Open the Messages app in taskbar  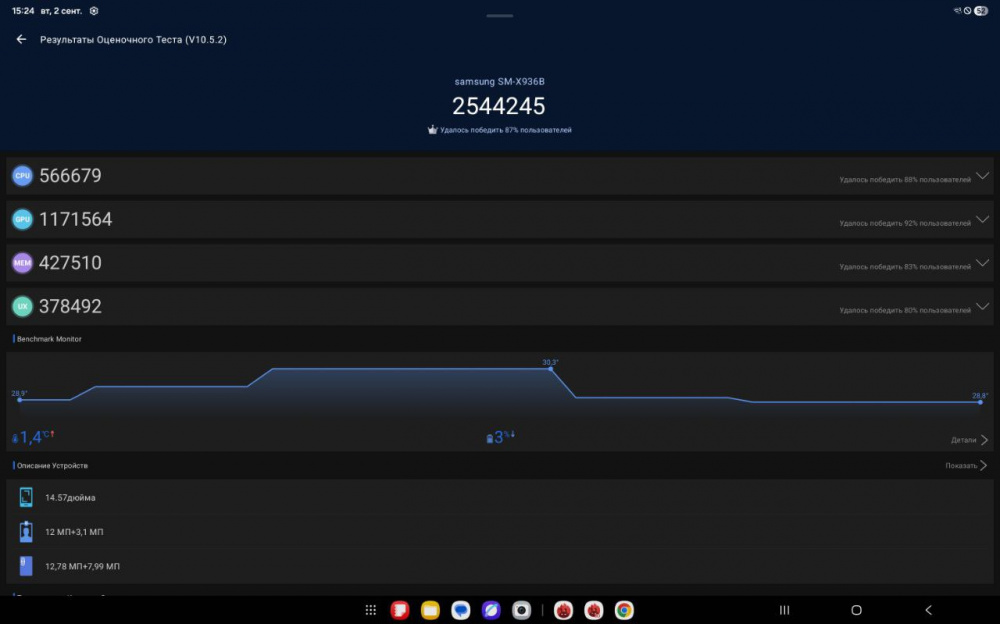460,610
